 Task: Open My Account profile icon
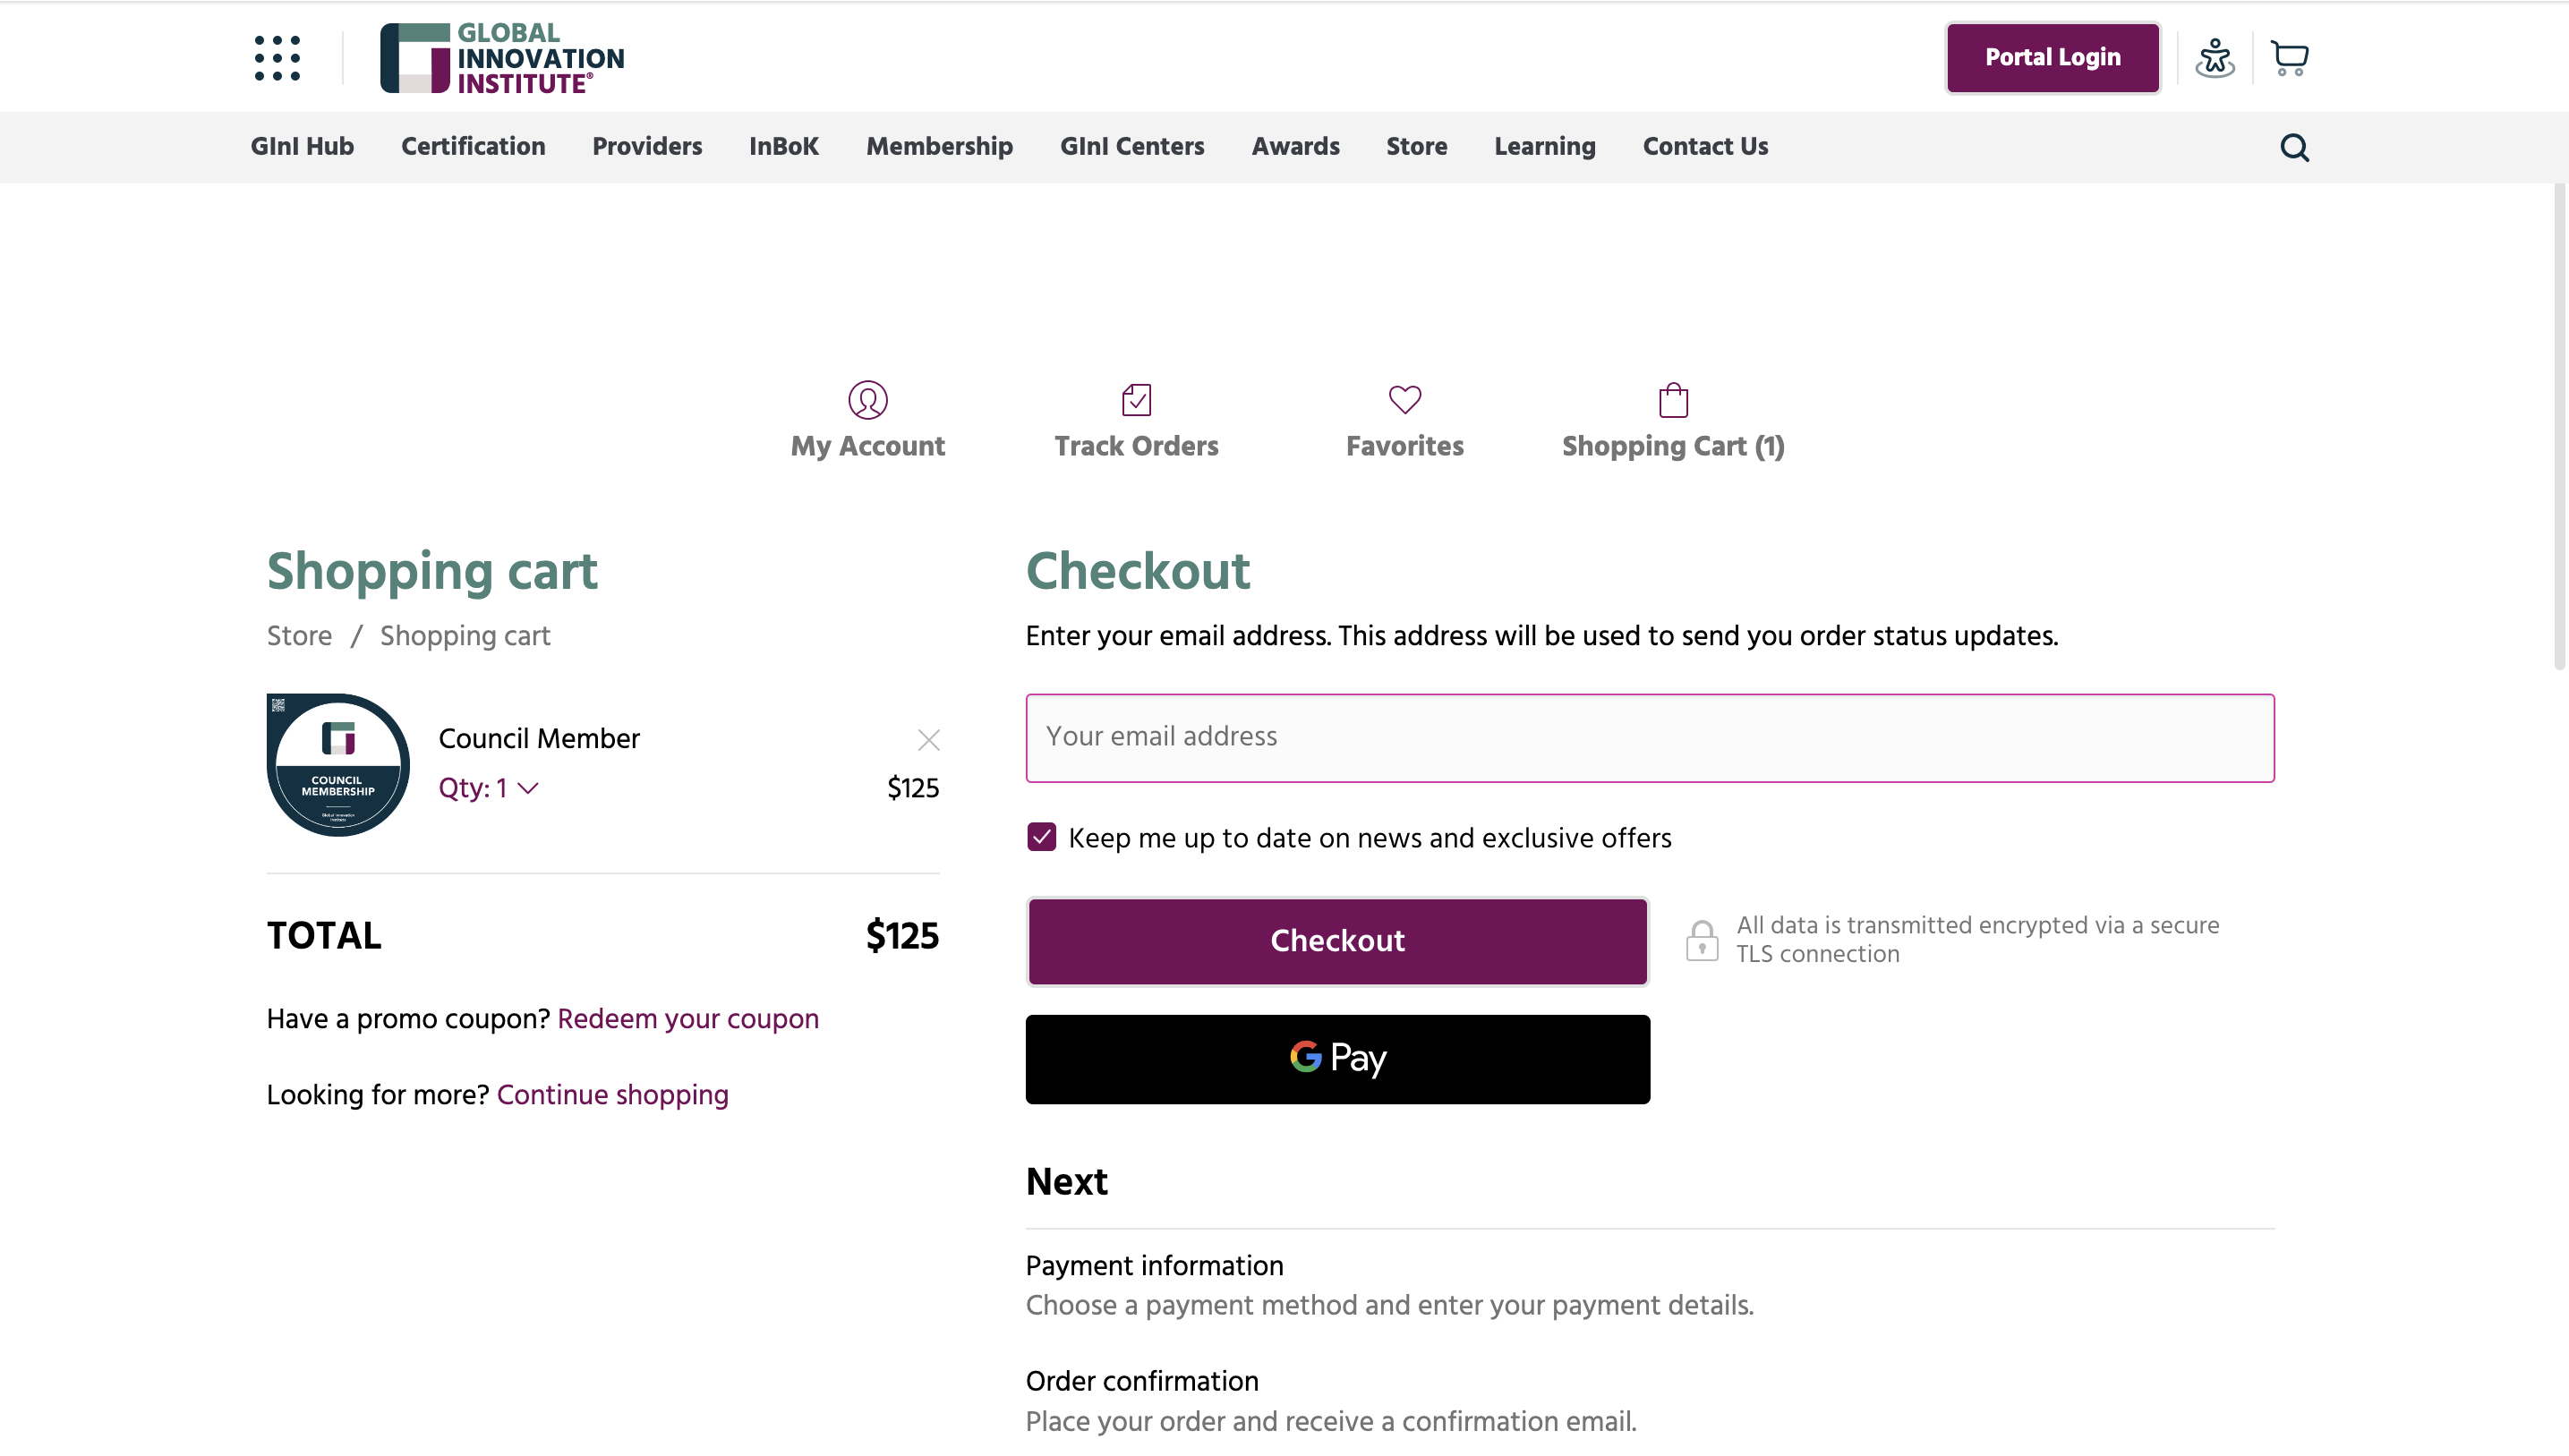point(867,400)
